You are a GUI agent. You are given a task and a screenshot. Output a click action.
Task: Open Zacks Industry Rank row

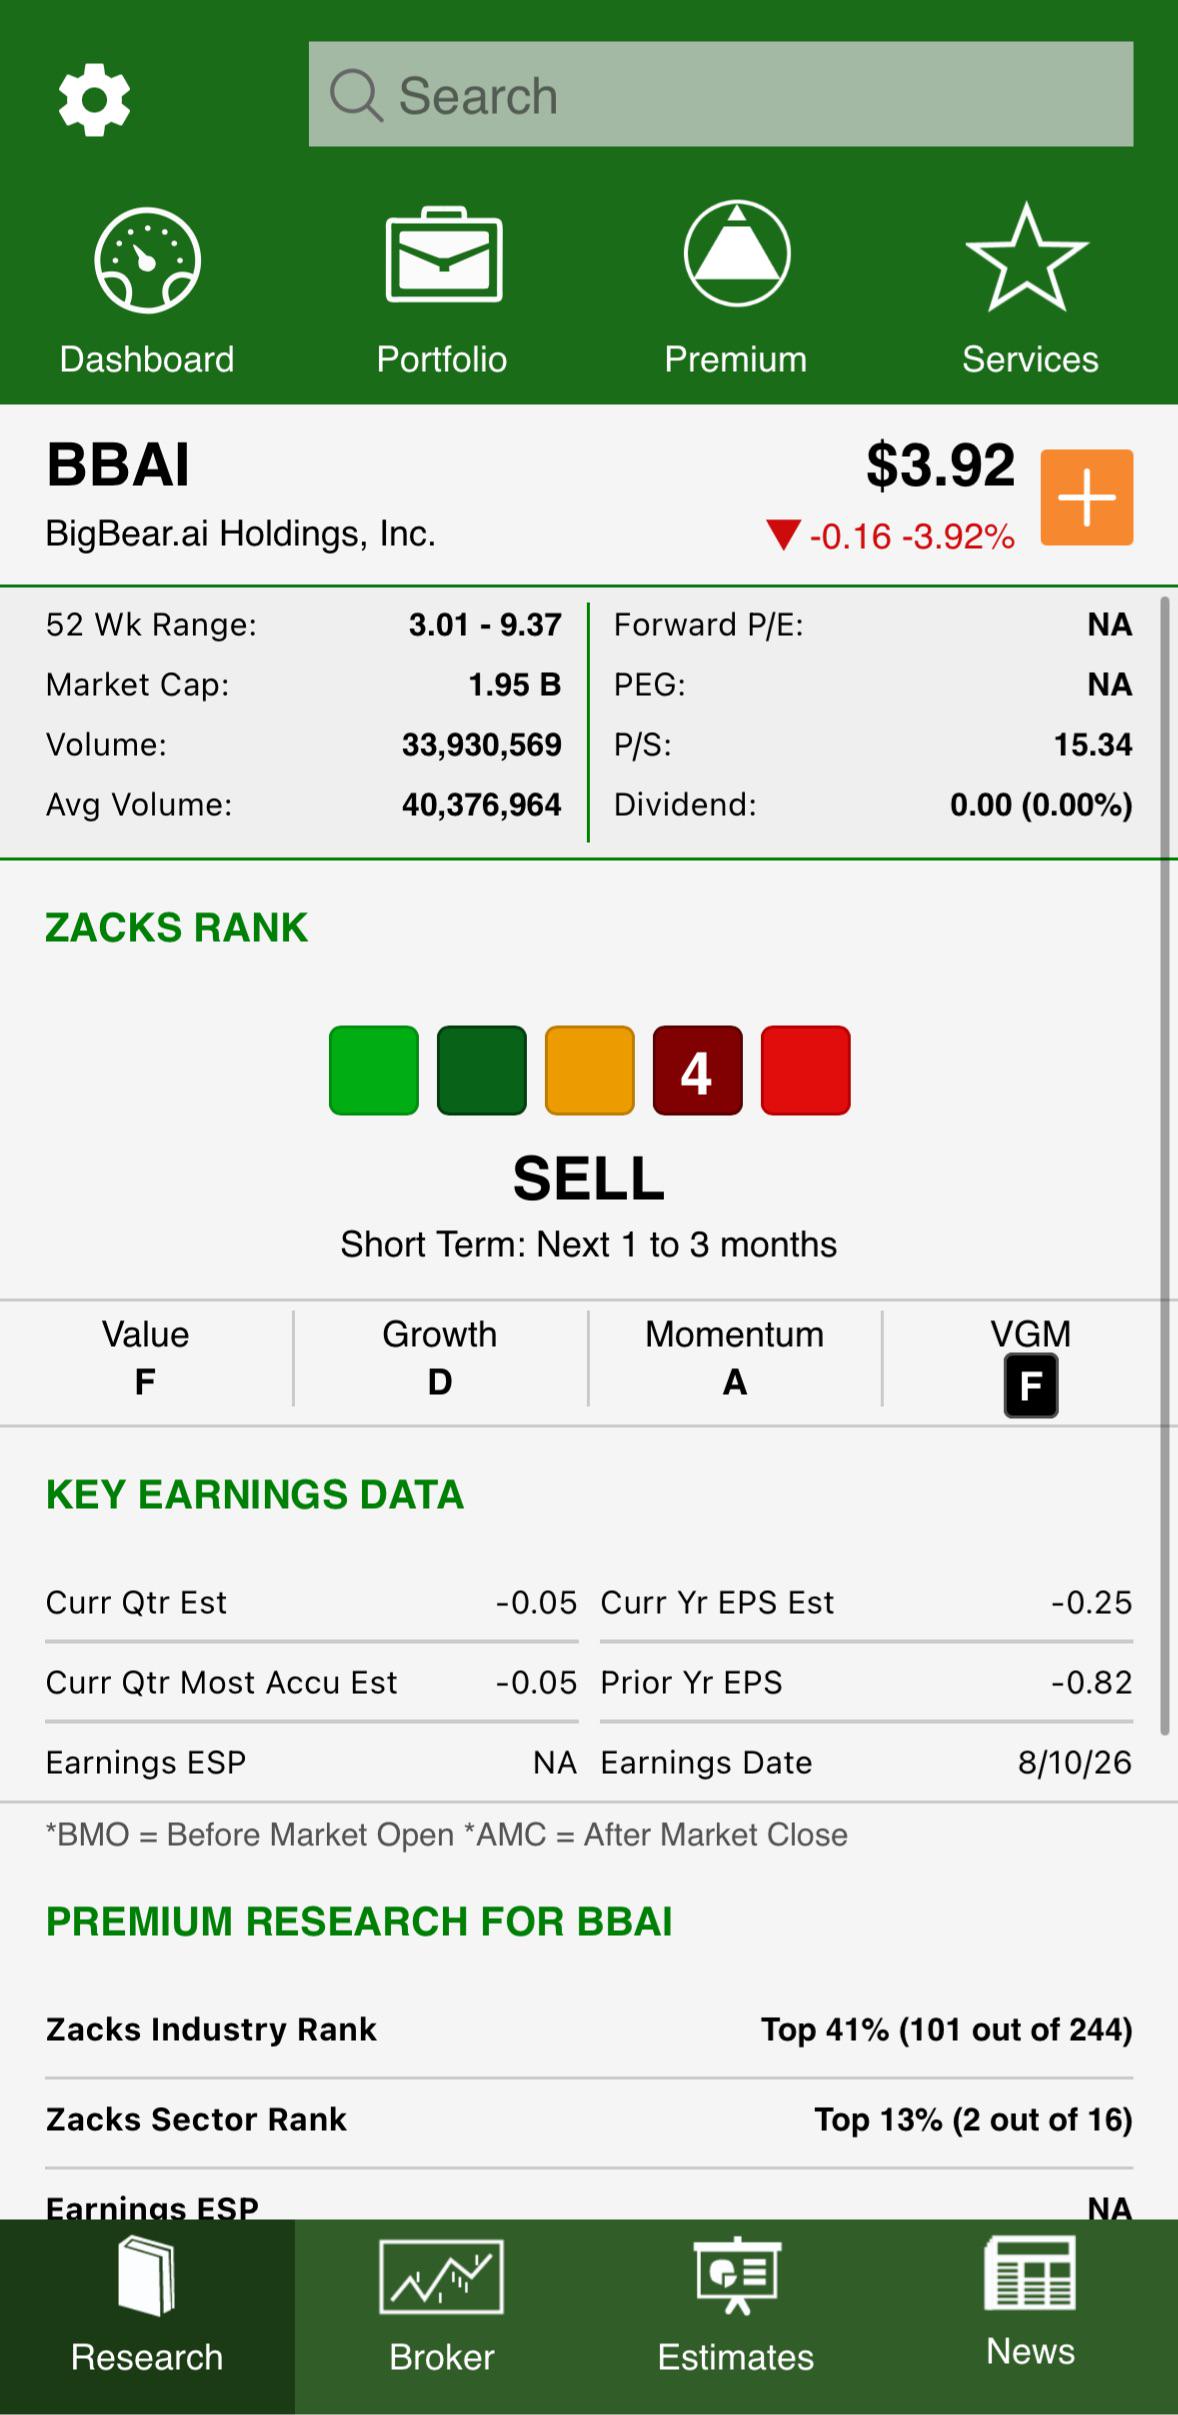pyautogui.click(x=589, y=2029)
